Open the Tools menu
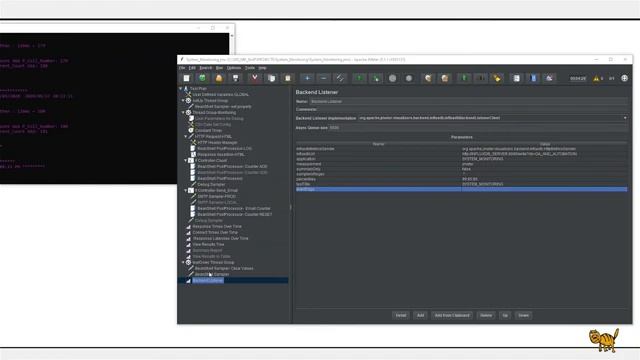The width and height of the screenshot is (640, 360). (x=250, y=68)
